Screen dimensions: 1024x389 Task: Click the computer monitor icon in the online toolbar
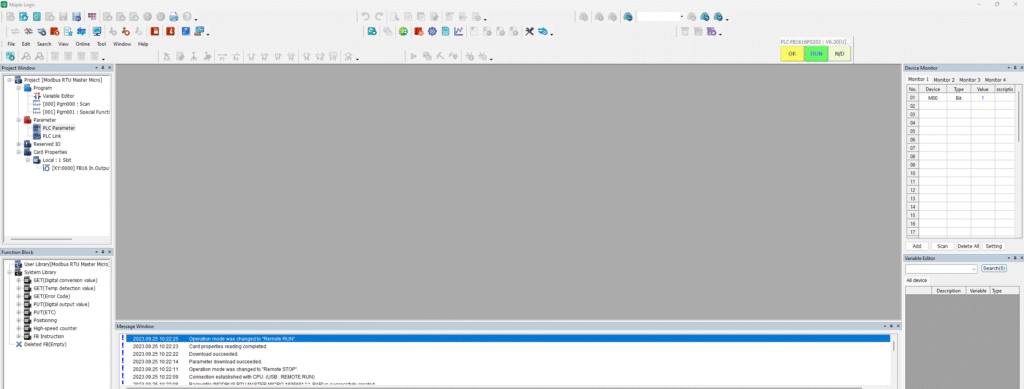pos(97,31)
